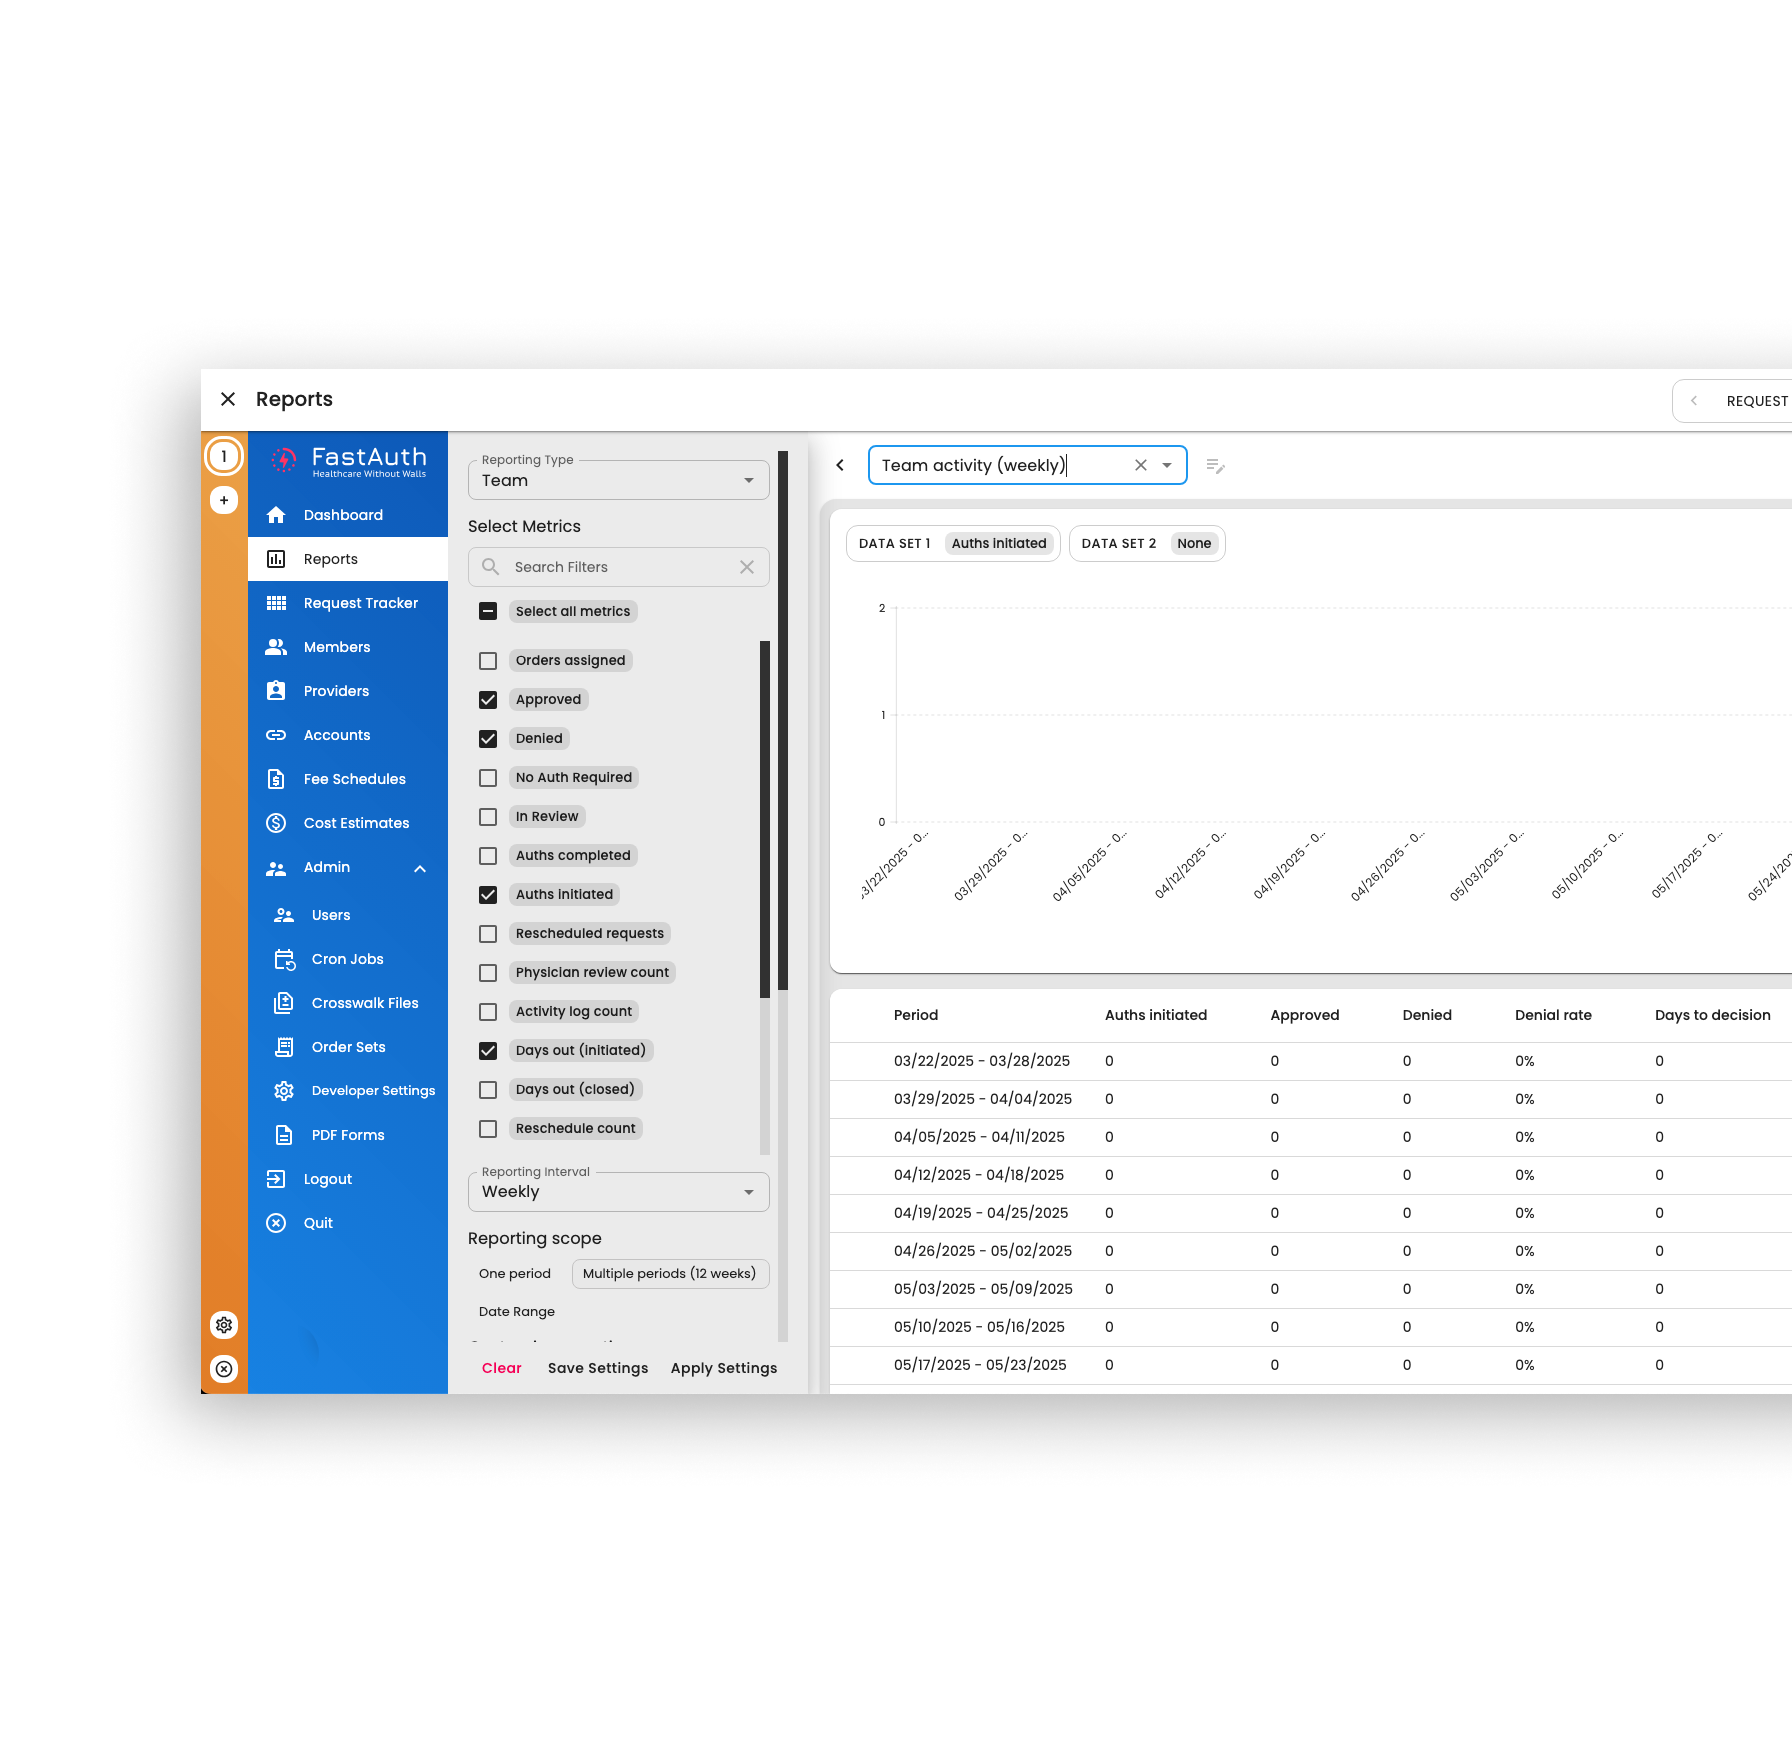Open Developer Settings gear icon
This screenshot has width=1792, height=1762.
point(284,1091)
